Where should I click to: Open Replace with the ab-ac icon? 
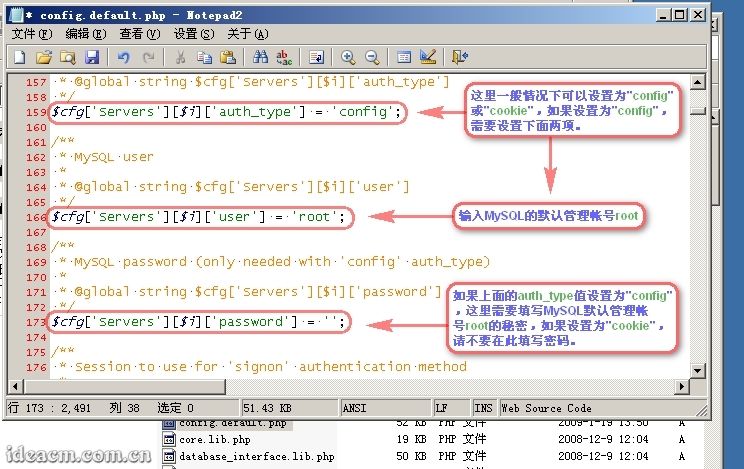[x=284, y=57]
